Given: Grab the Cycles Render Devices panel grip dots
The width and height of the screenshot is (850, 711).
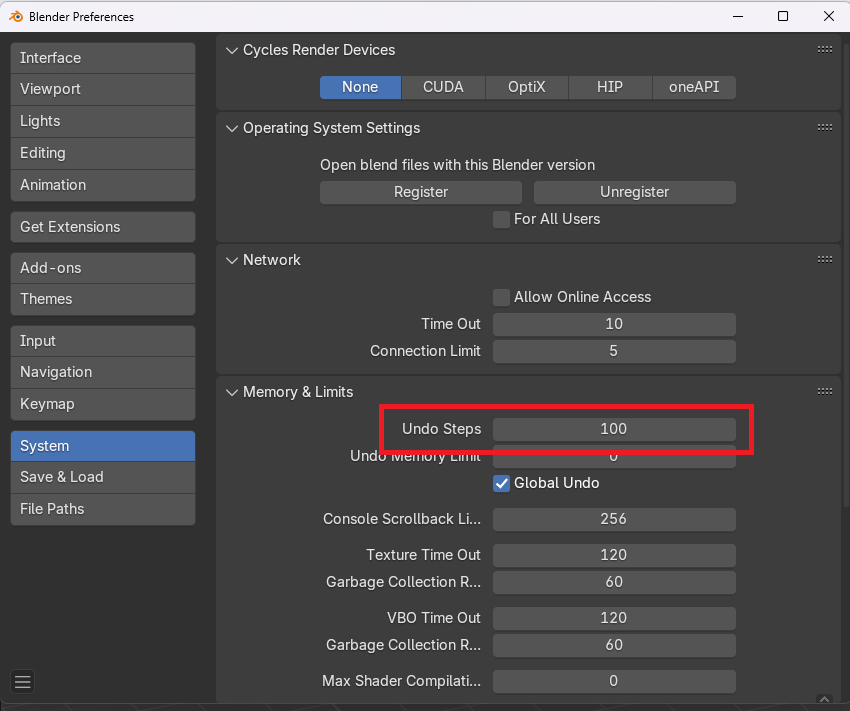Looking at the screenshot, I should click(825, 49).
